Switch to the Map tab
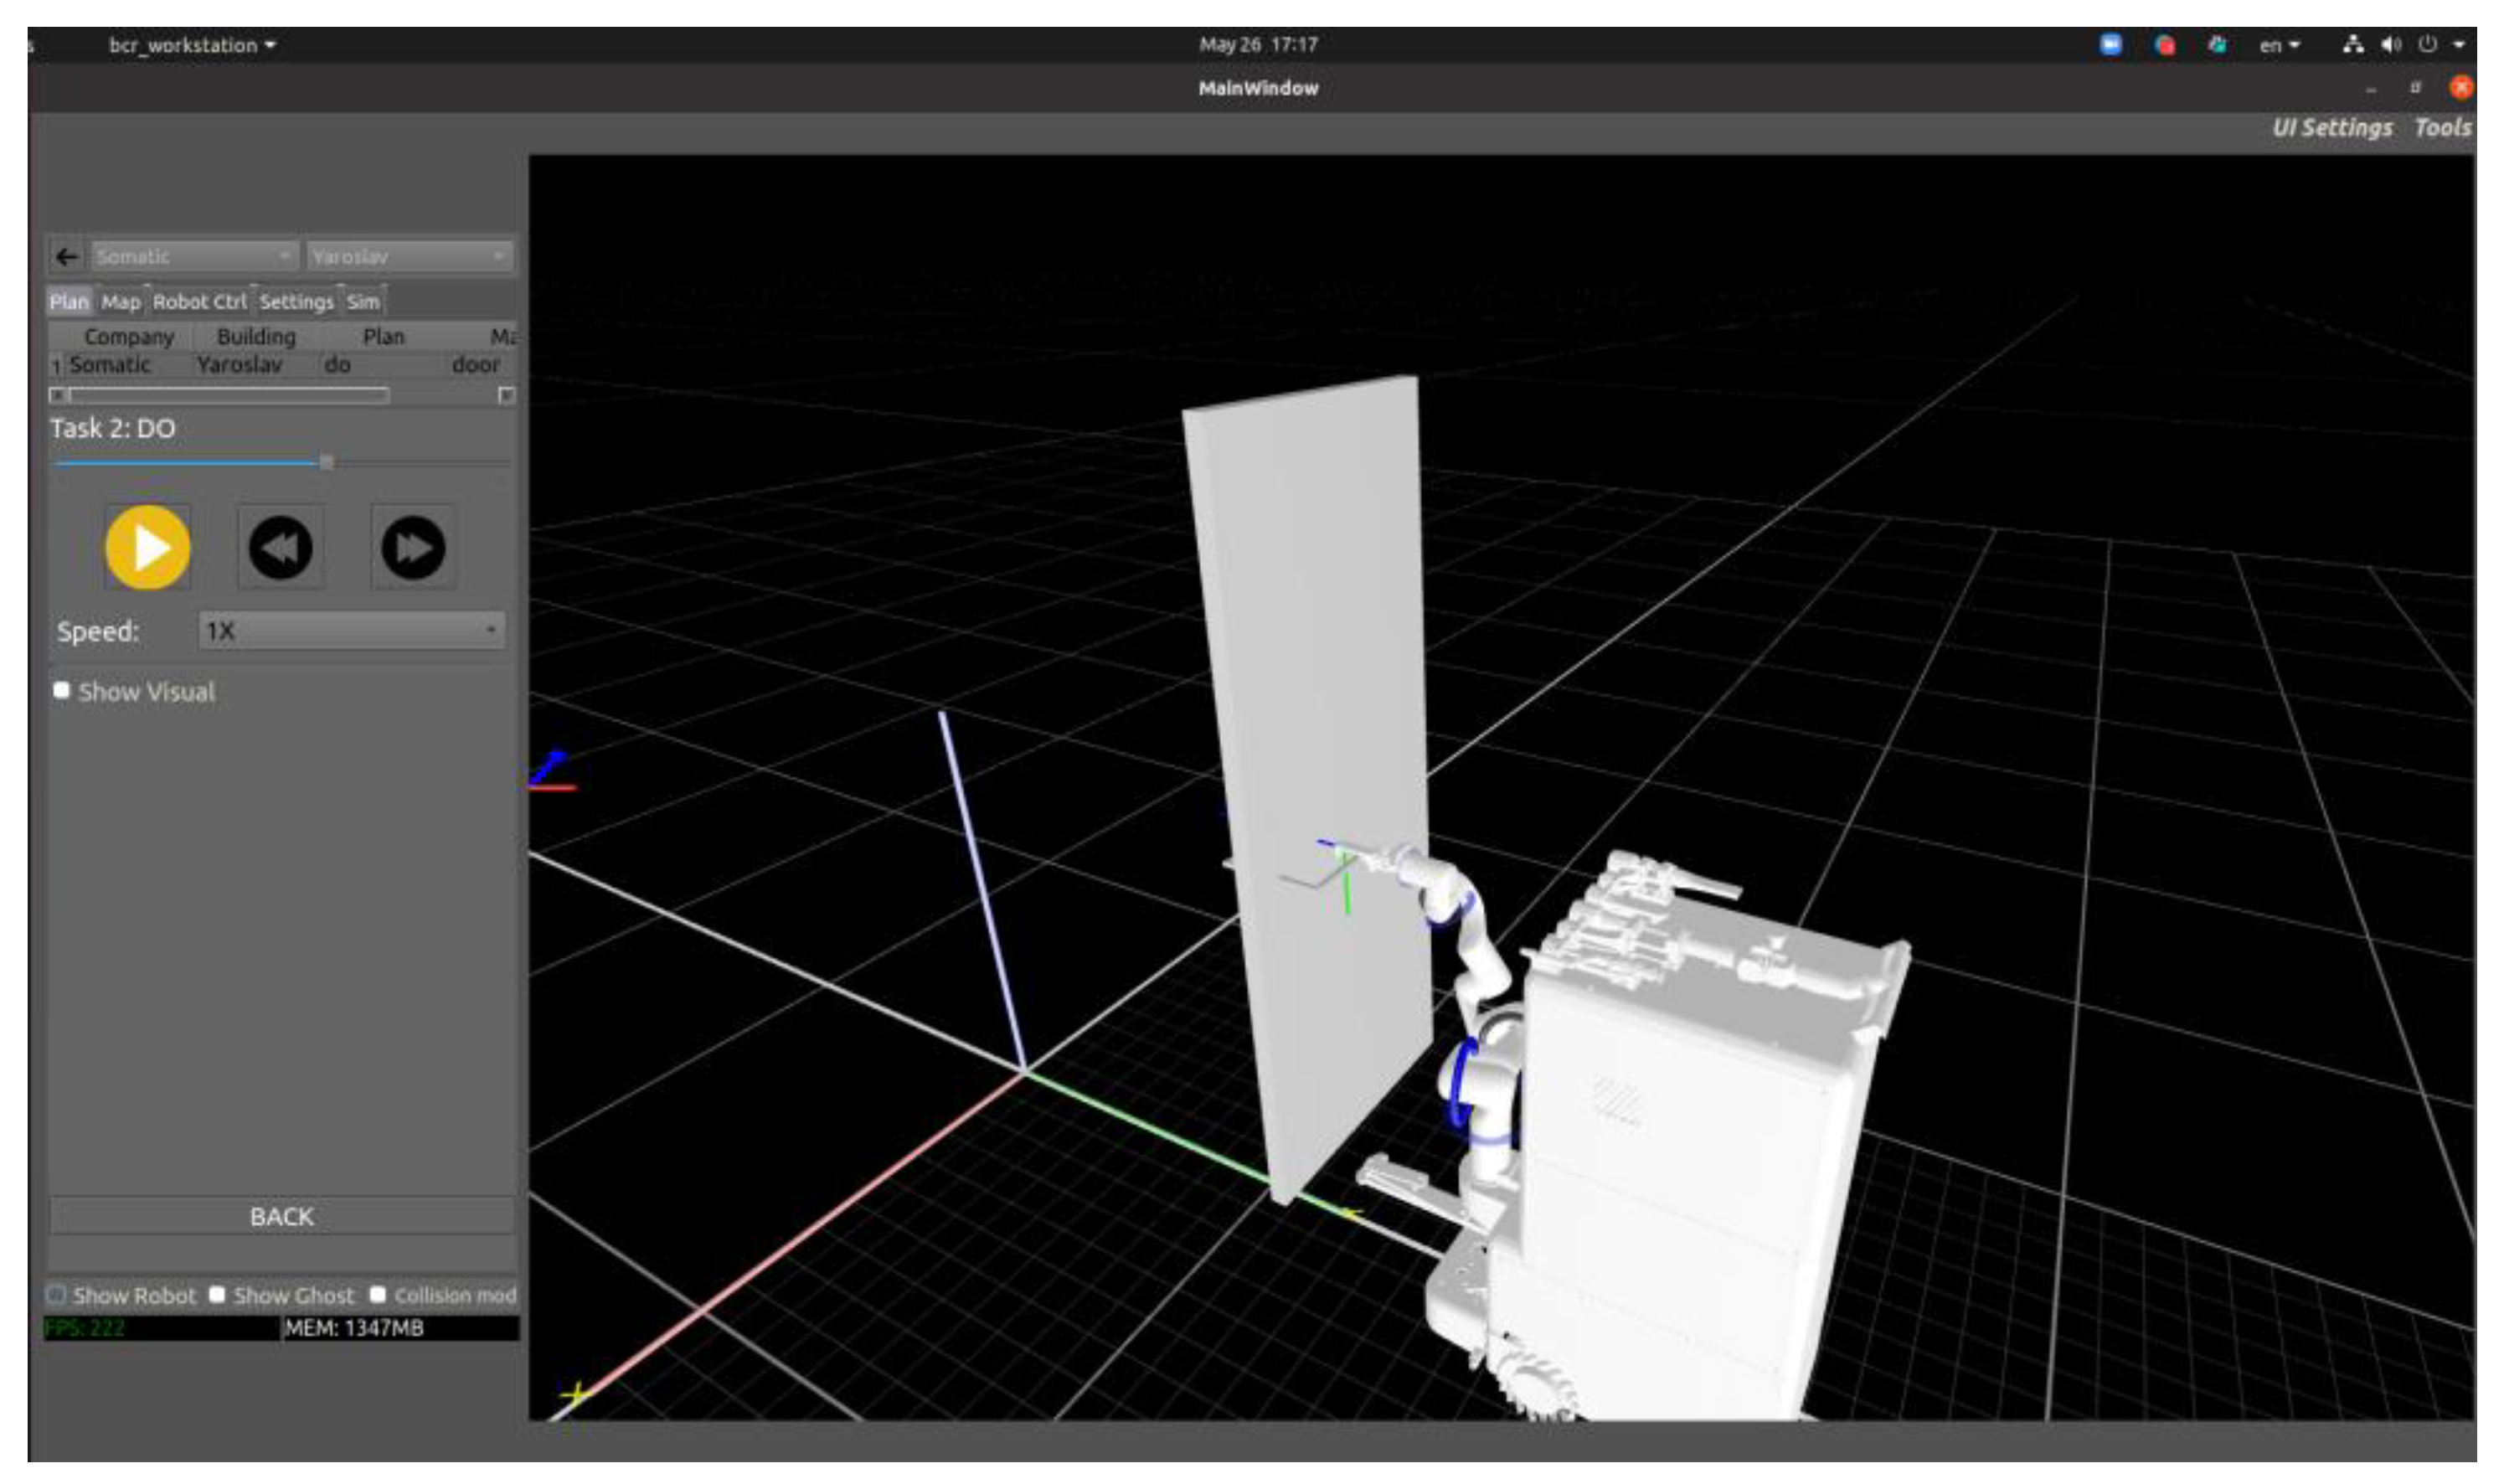Viewport: 2504px width, 1484px height. [x=121, y=302]
